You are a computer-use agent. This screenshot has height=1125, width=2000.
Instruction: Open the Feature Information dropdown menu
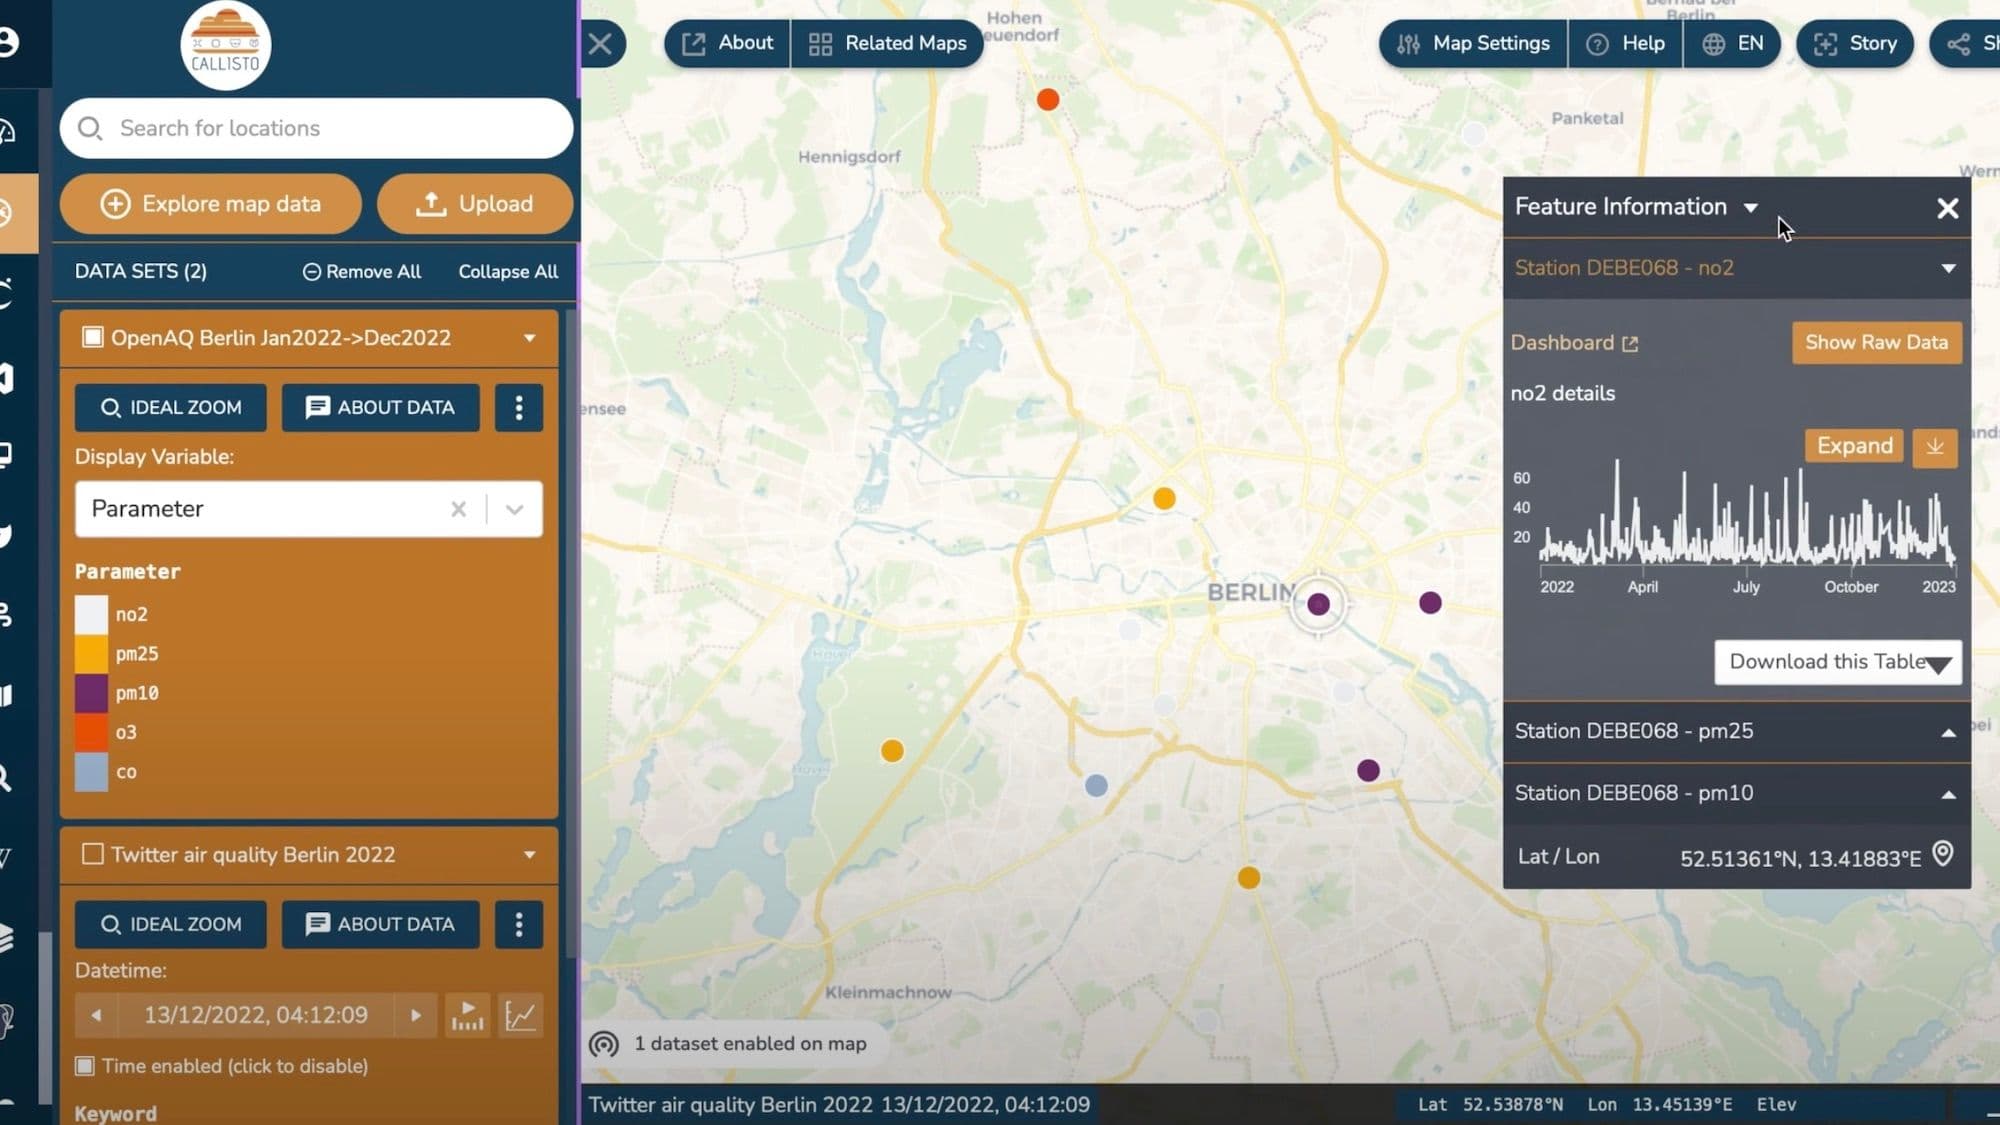[x=1751, y=206]
